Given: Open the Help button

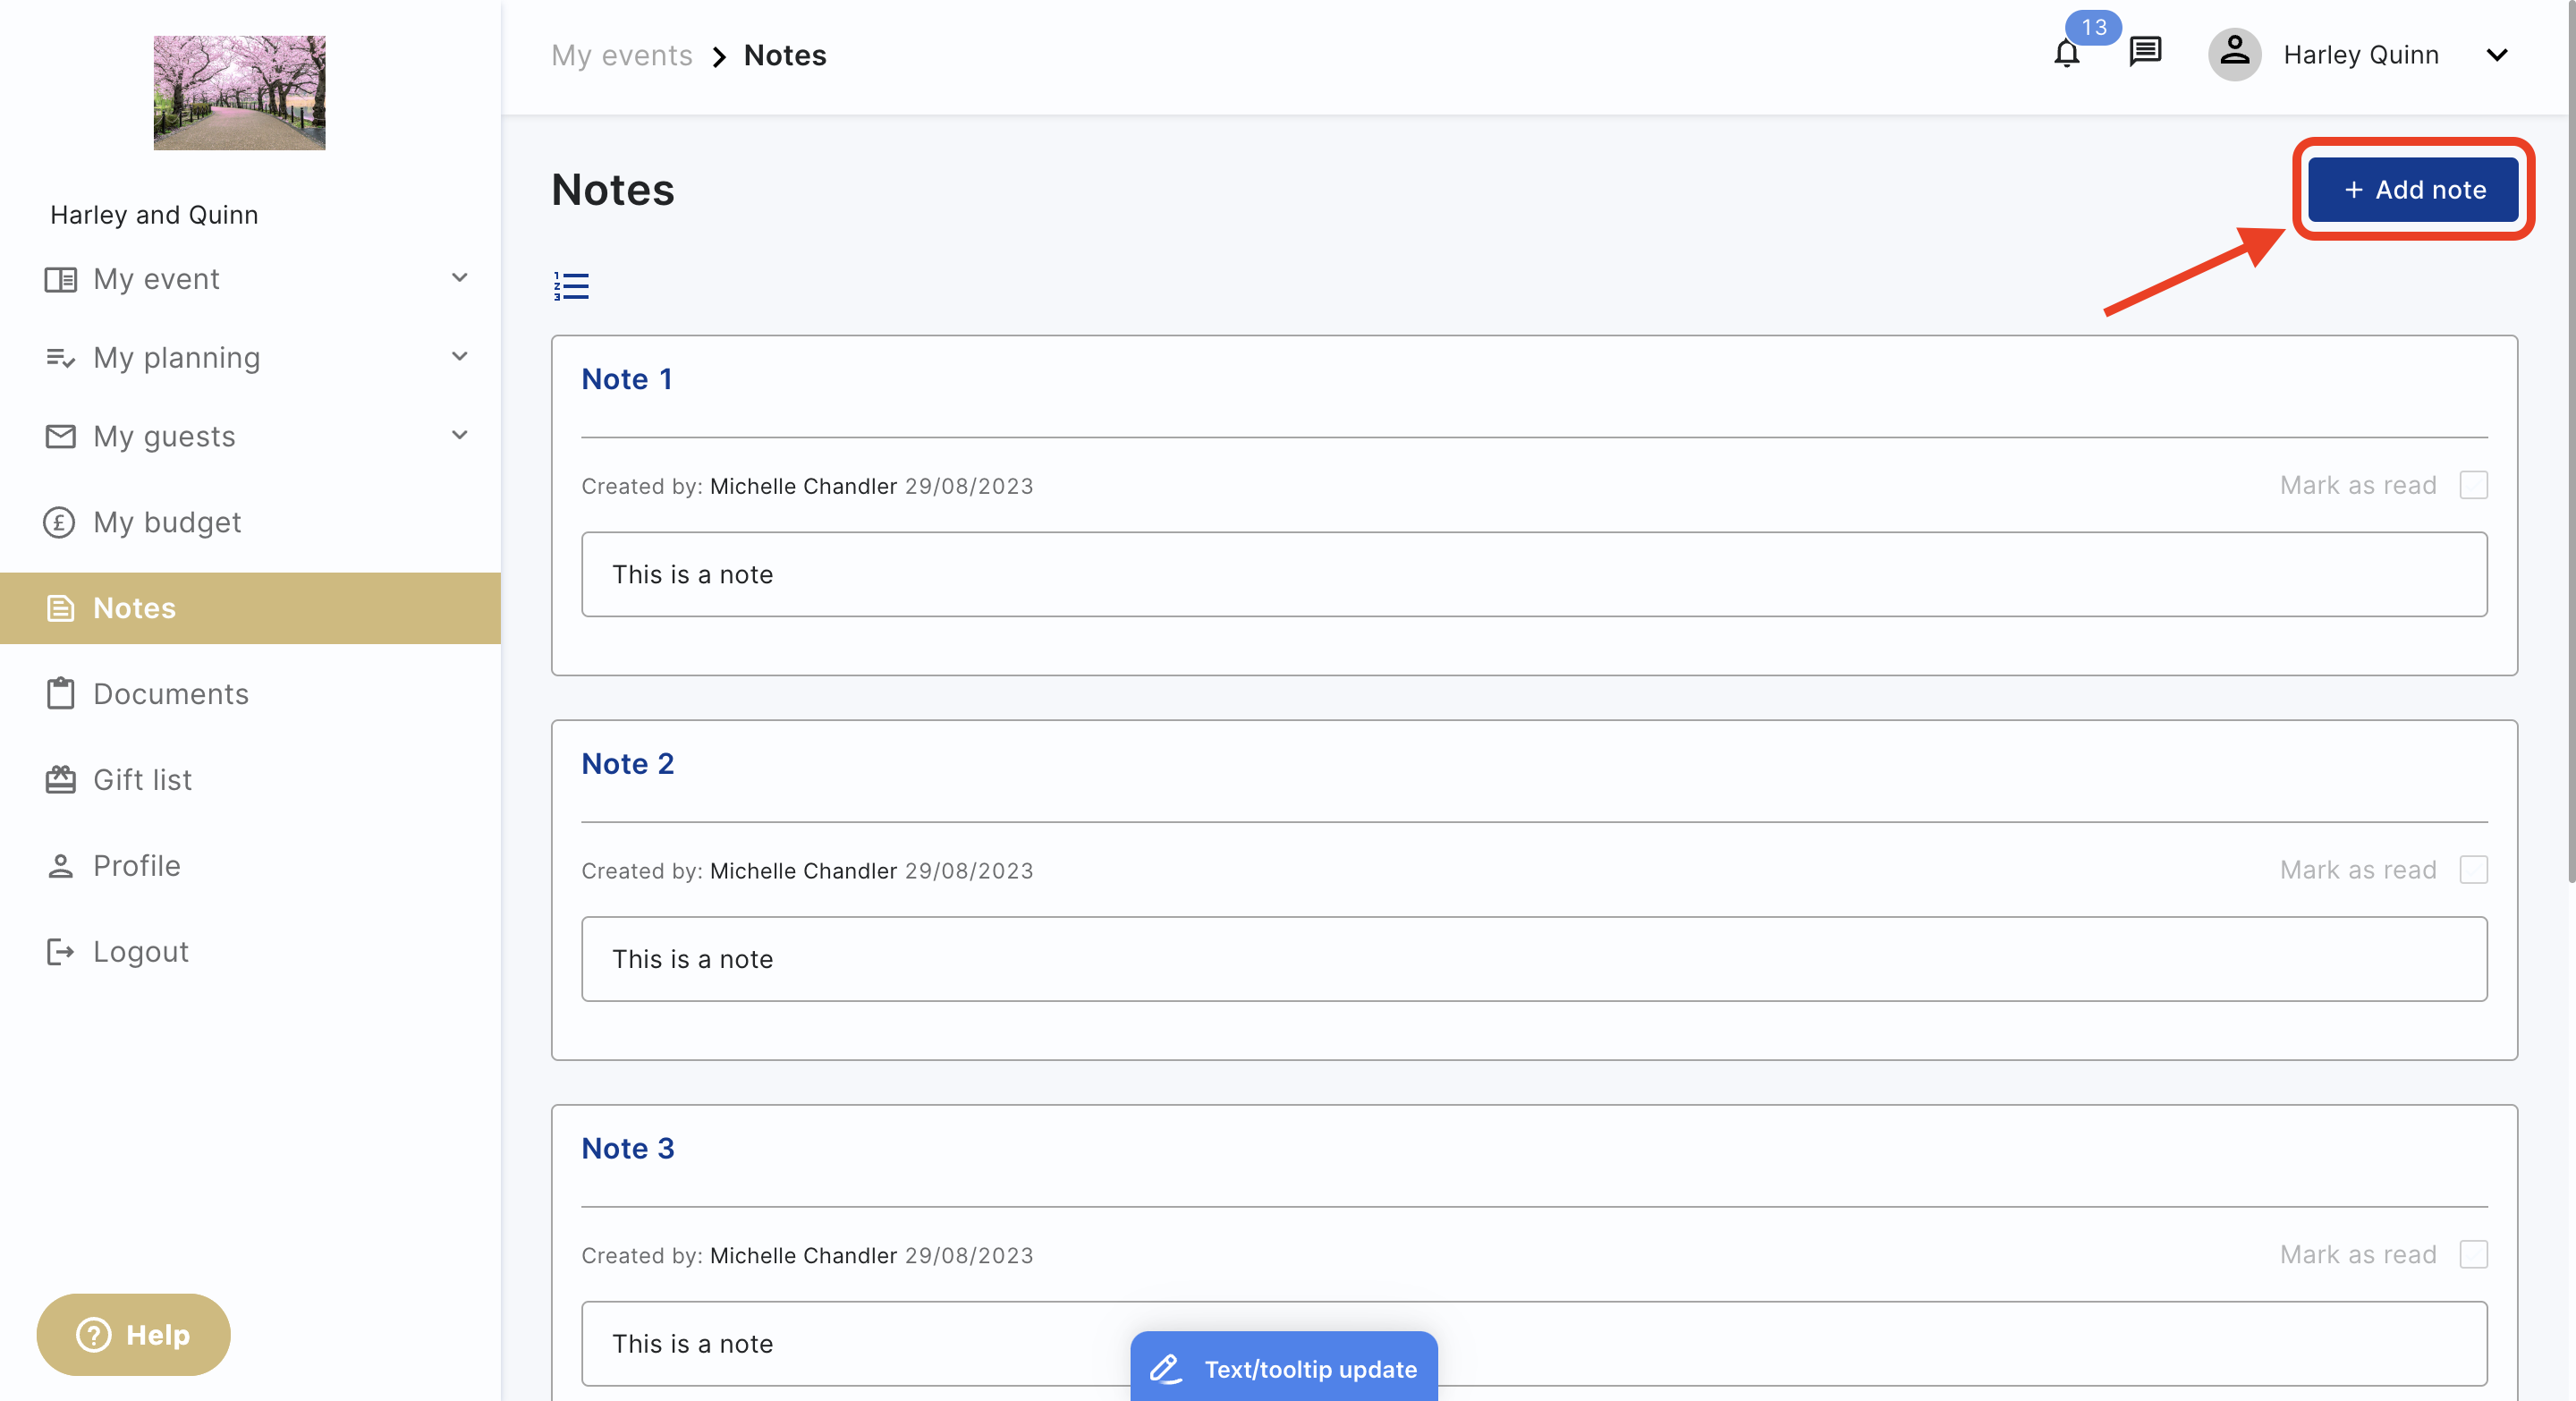Looking at the screenshot, I should point(133,1335).
